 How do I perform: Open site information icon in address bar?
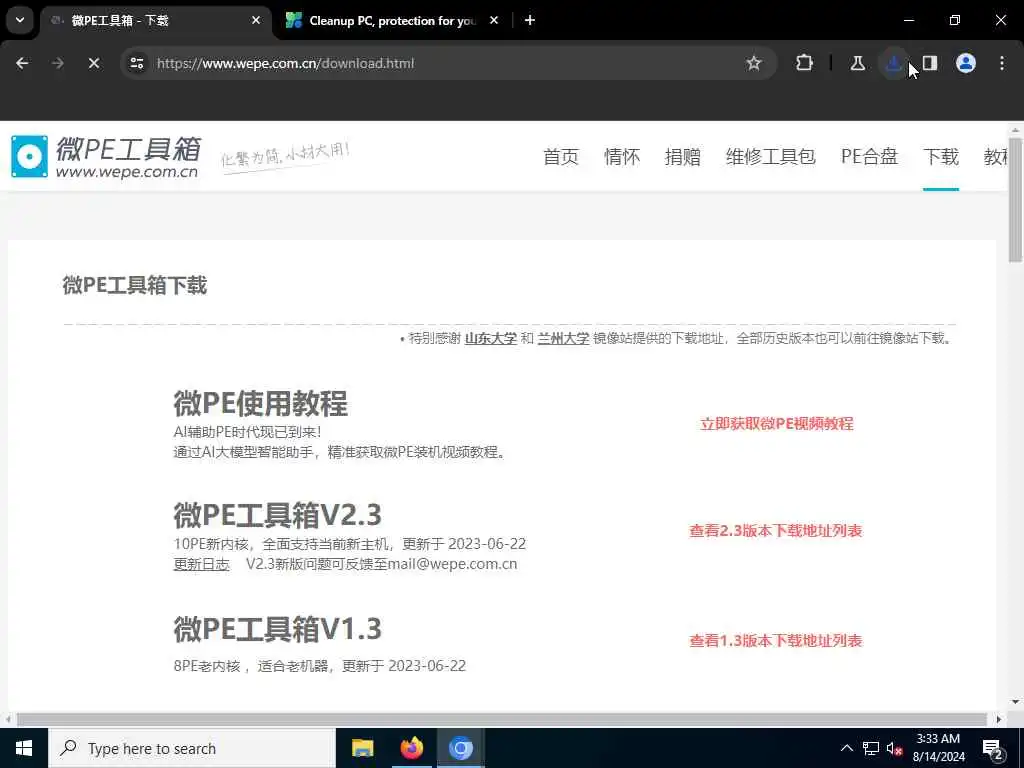coord(137,63)
